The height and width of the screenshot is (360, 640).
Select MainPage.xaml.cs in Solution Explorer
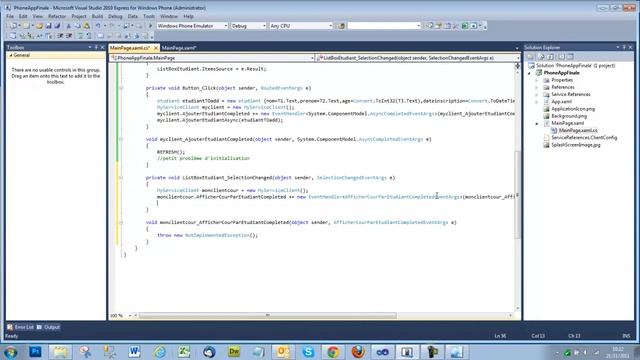(578, 131)
